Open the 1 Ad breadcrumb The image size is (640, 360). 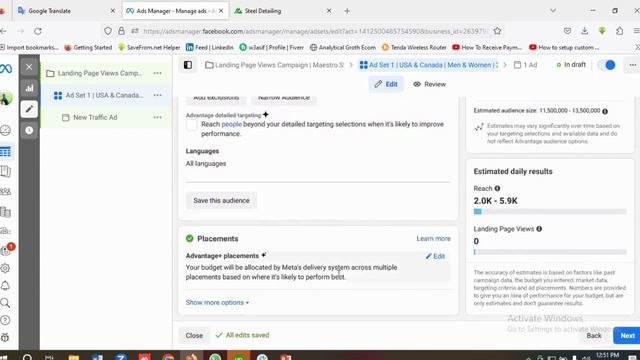click(525, 65)
